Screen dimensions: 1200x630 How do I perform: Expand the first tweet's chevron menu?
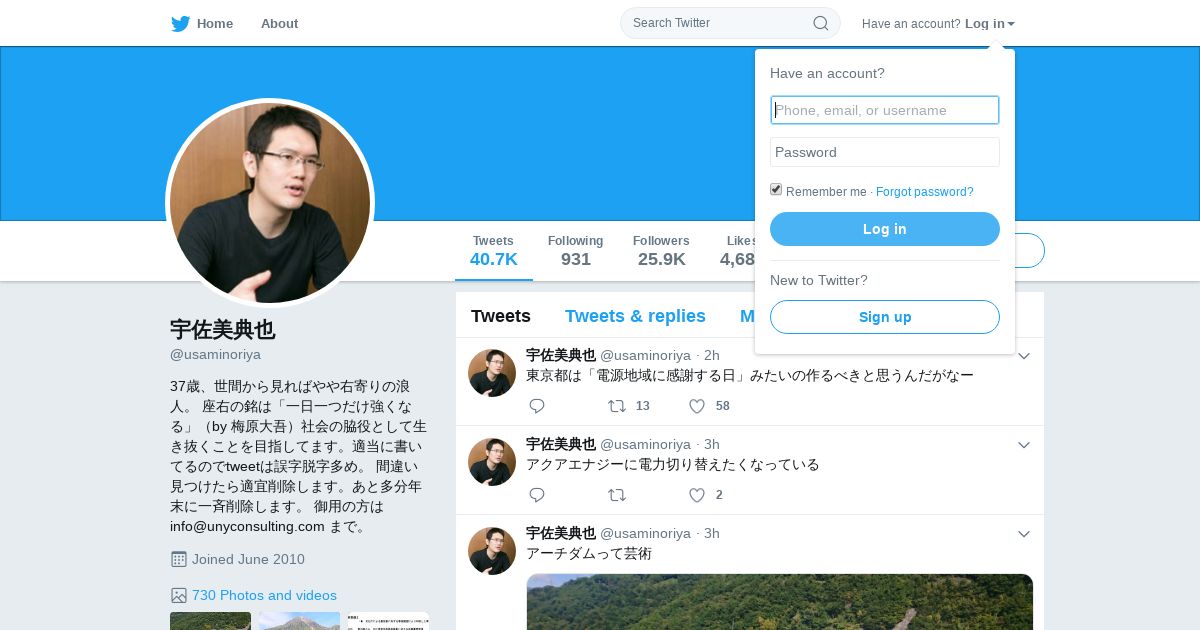click(x=1024, y=356)
